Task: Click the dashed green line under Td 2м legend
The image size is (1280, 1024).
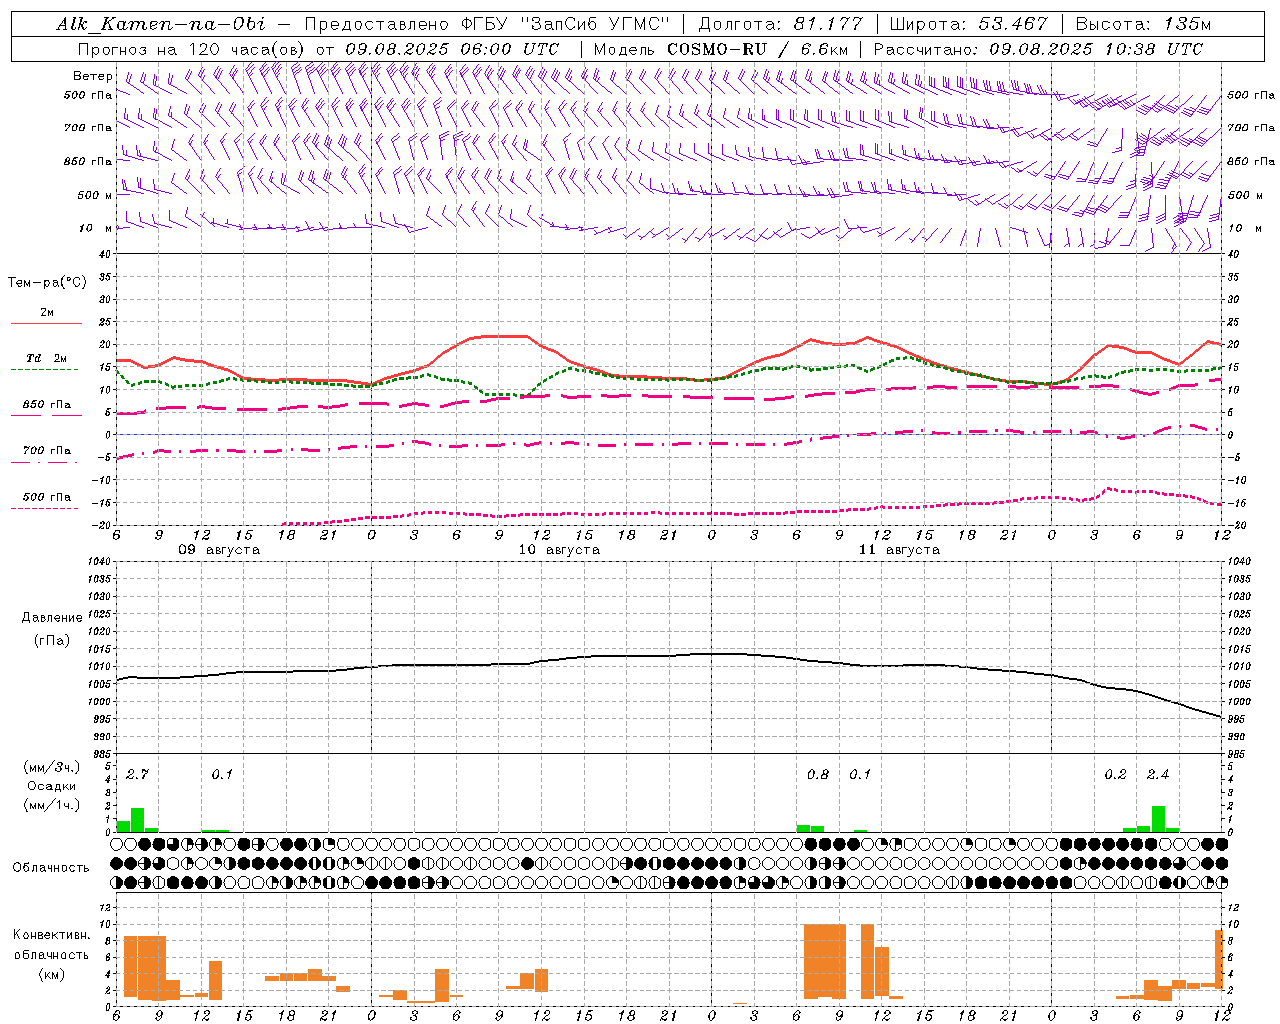Action: pyautogui.click(x=46, y=370)
